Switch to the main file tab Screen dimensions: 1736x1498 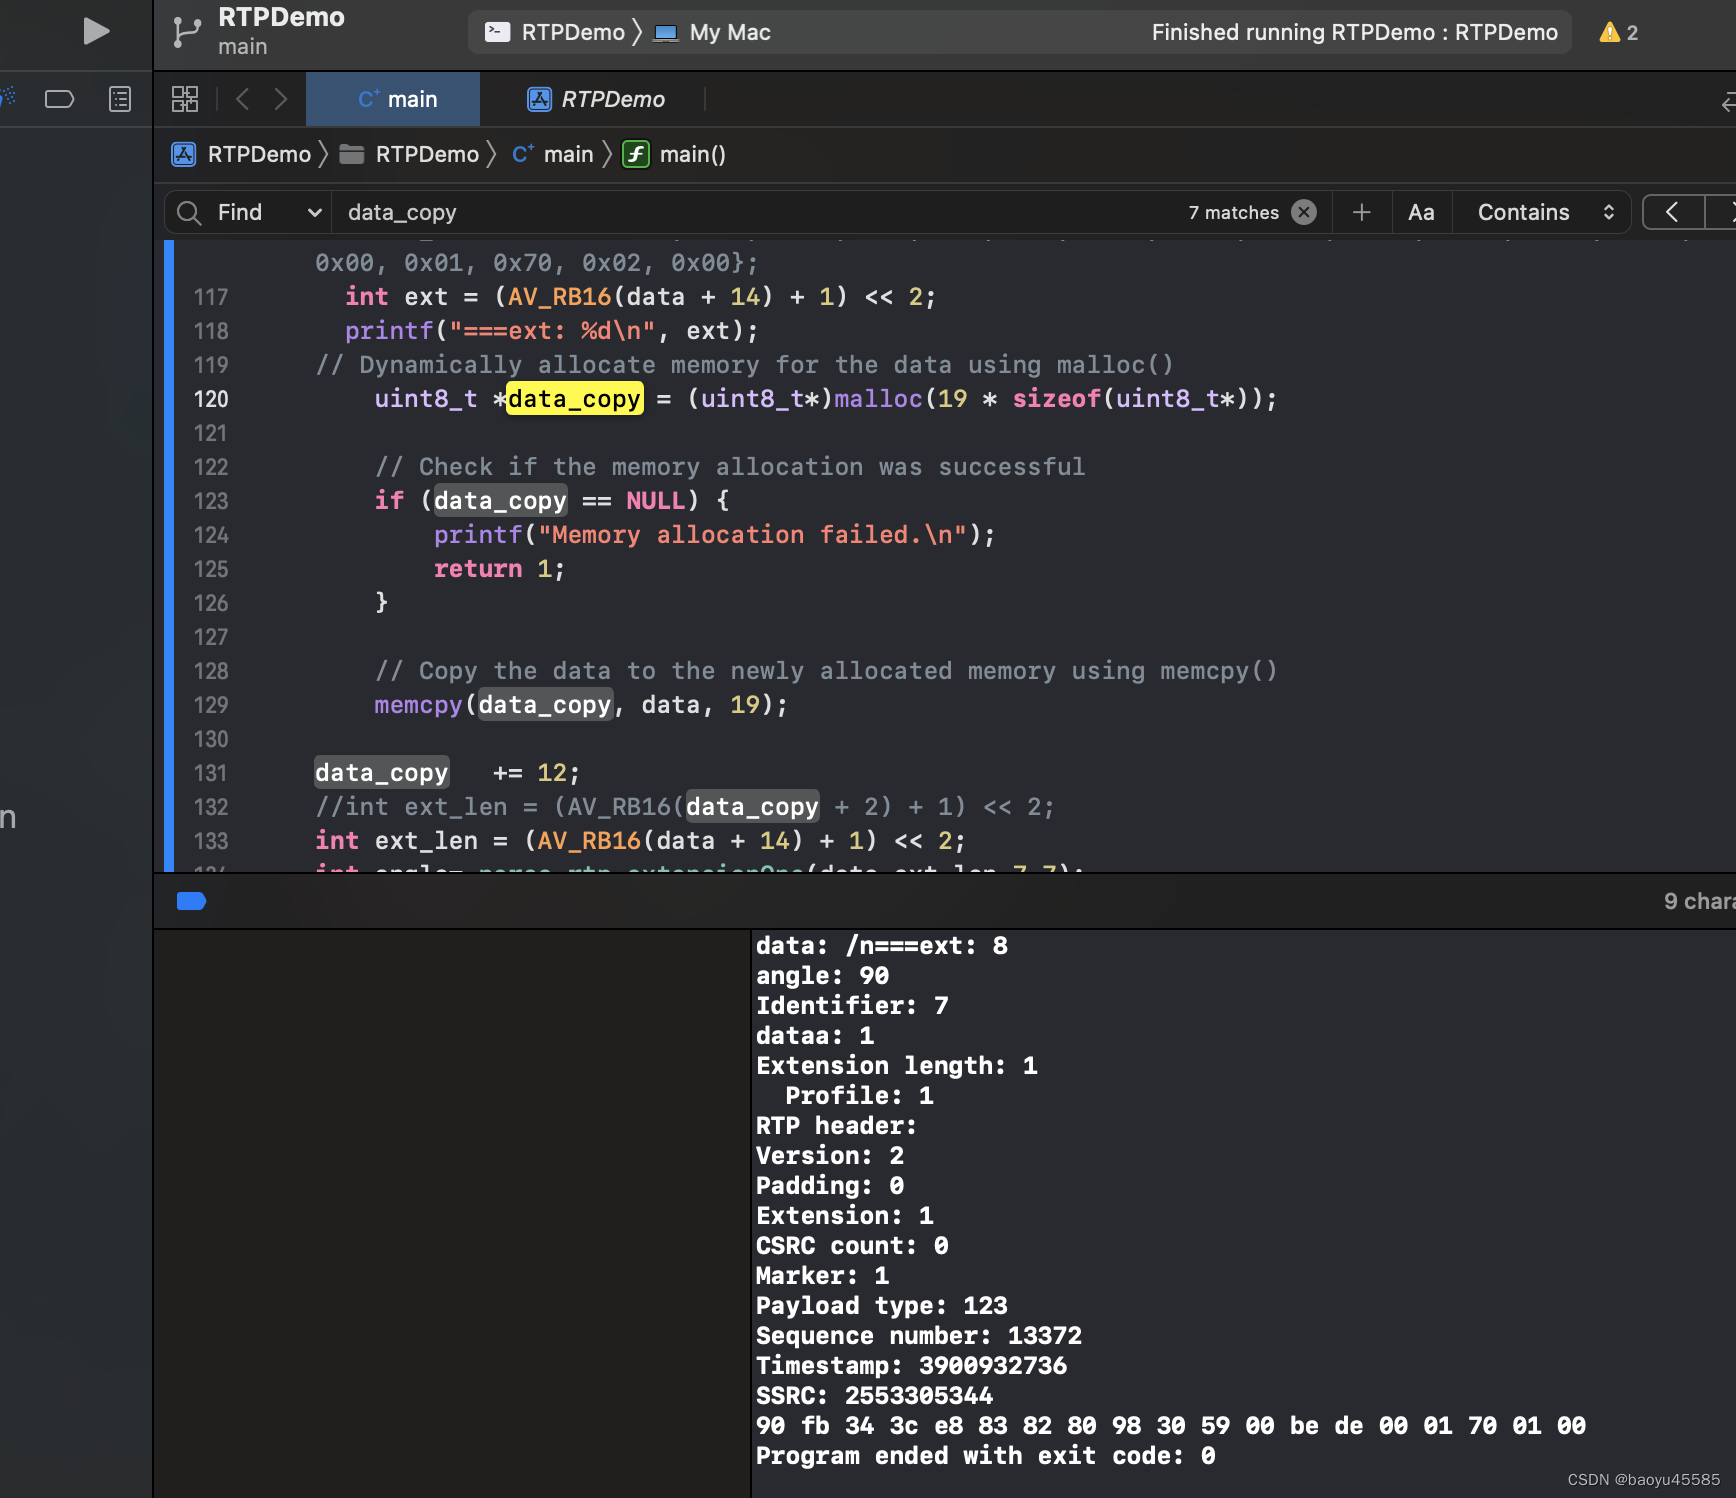click(393, 99)
